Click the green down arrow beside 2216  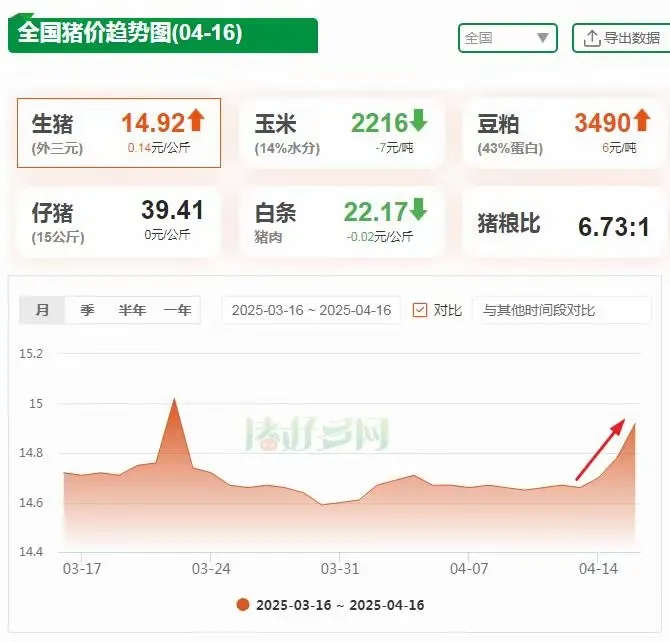click(x=418, y=121)
